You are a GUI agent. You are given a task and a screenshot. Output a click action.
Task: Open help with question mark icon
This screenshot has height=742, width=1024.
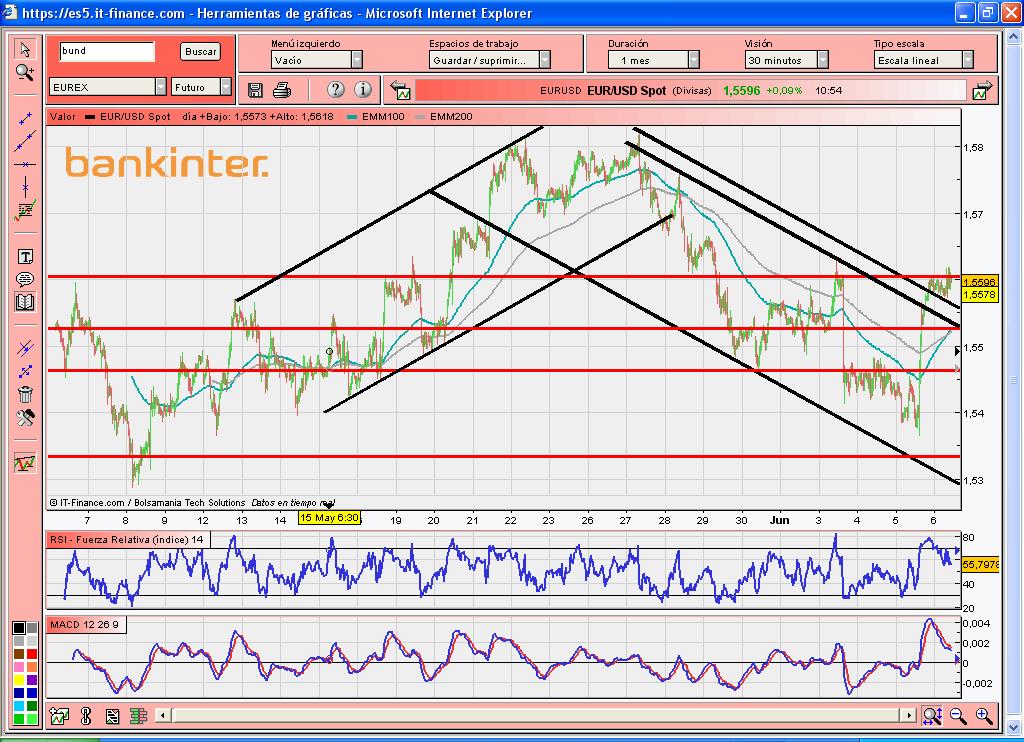[x=335, y=90]
